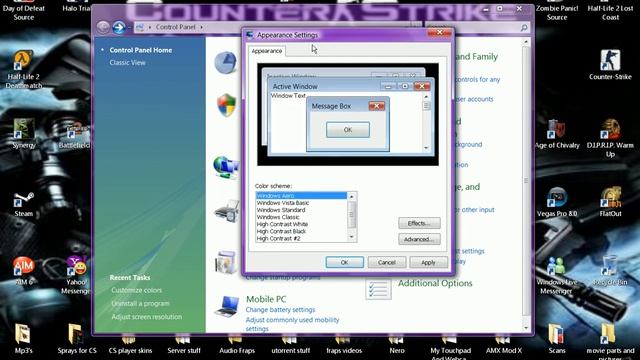The image size is (640, 360).
Task: Open the Sprays for CS folder
Action: click(x=76, y=334)
